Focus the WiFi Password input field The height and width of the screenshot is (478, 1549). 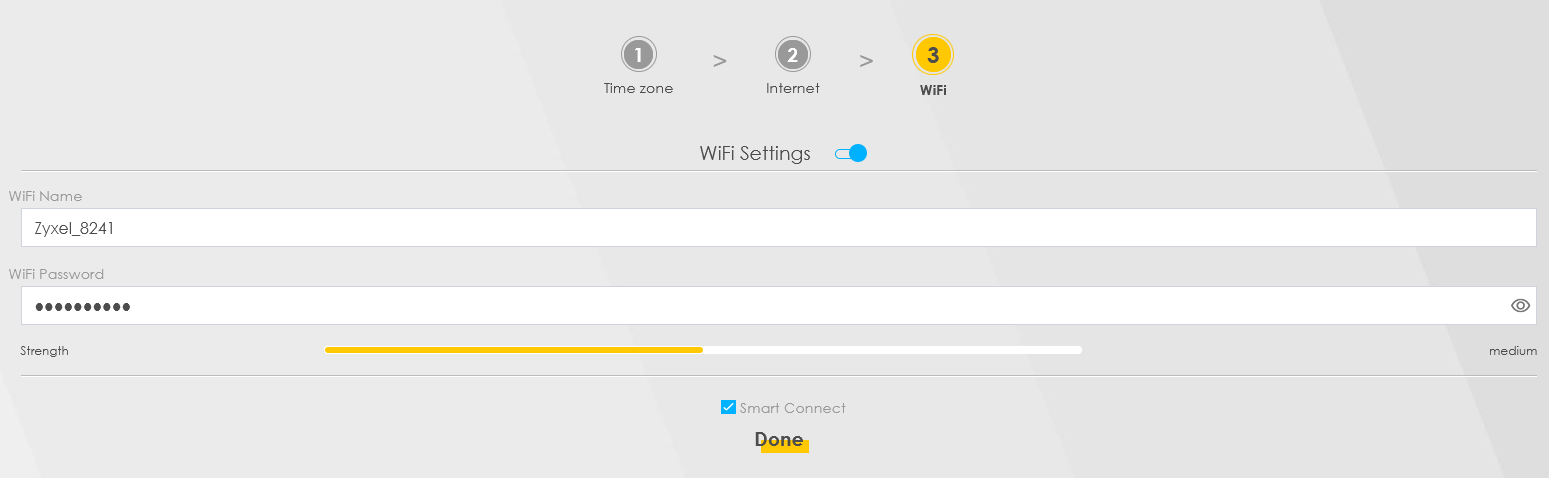coord(760,306)
